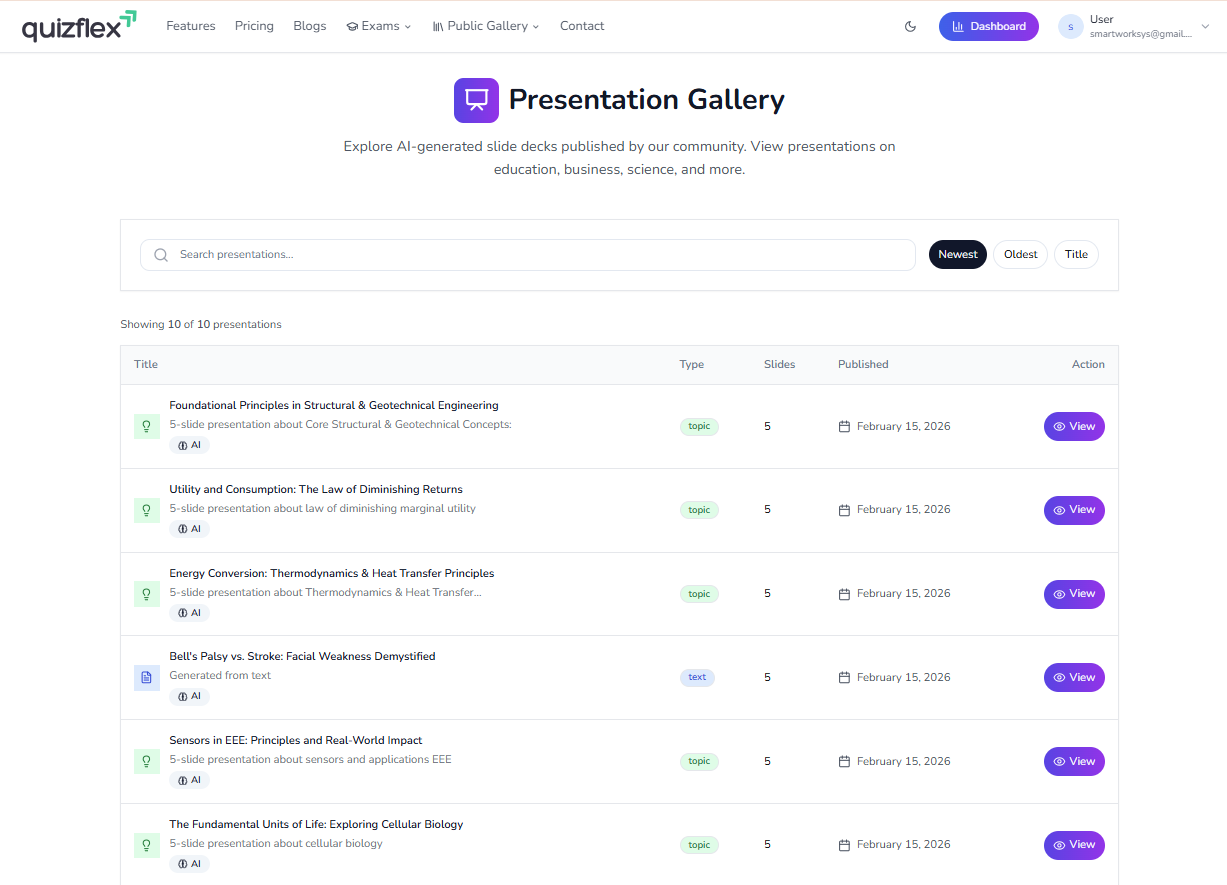Go to the Pricing page
Screen dimensions: 1227x885
(254, 27)
